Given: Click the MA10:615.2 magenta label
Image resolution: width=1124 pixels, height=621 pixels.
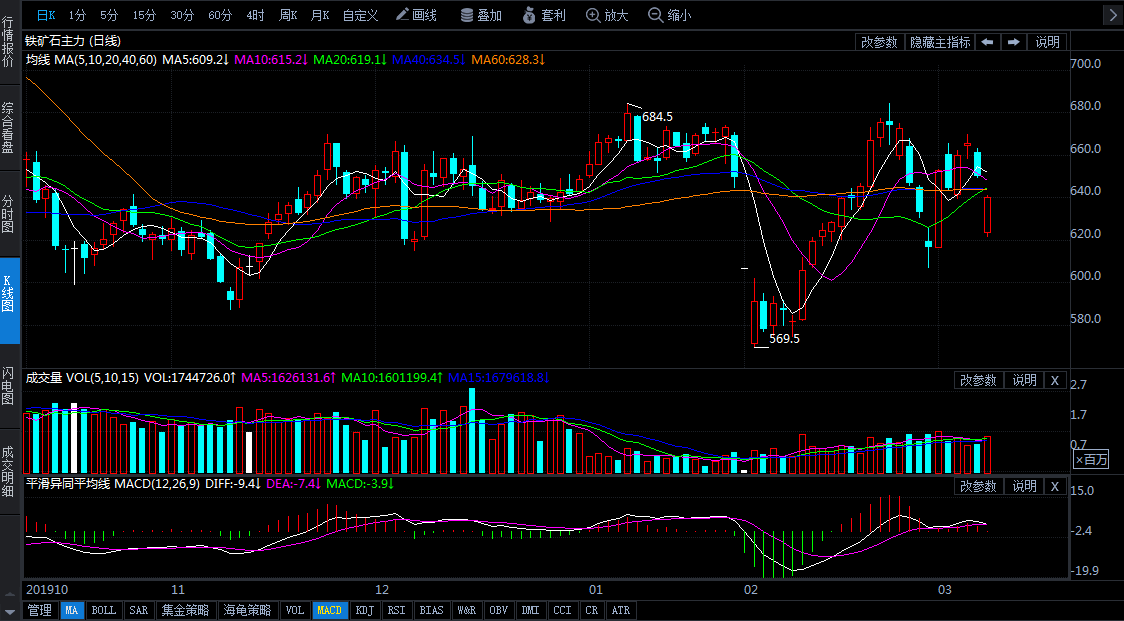Looking at the screenshot, I should click(x=270, y=60).
